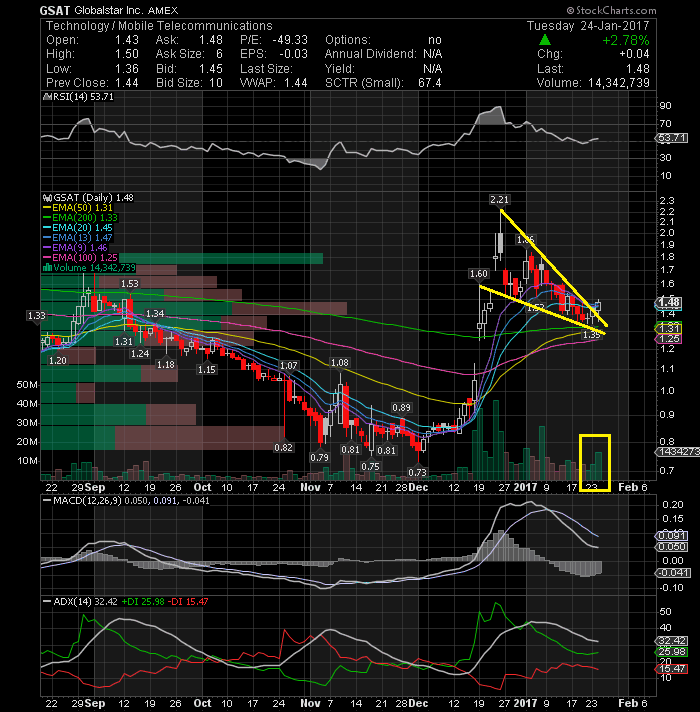Click the 0.79 November low price label
Viewport: 700px width, 712px height.
[x=319, y=457]
